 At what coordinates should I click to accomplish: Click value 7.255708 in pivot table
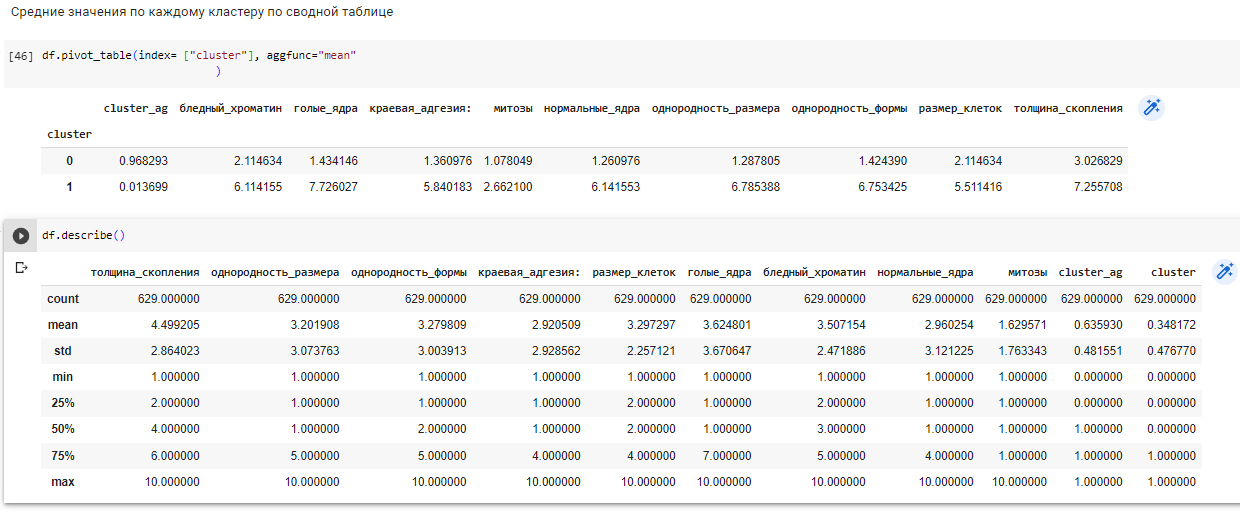pyautogui.click(x=1097, y=186)
